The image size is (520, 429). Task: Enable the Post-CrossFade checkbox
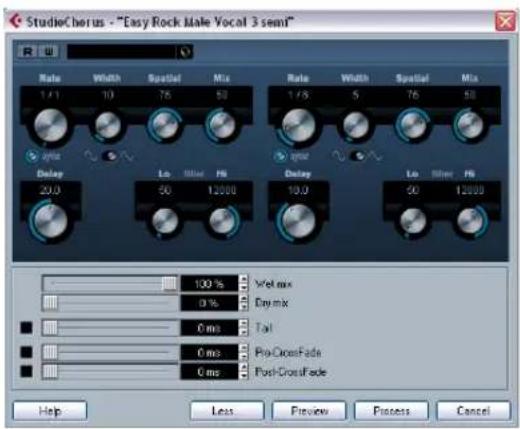[27, 371]
